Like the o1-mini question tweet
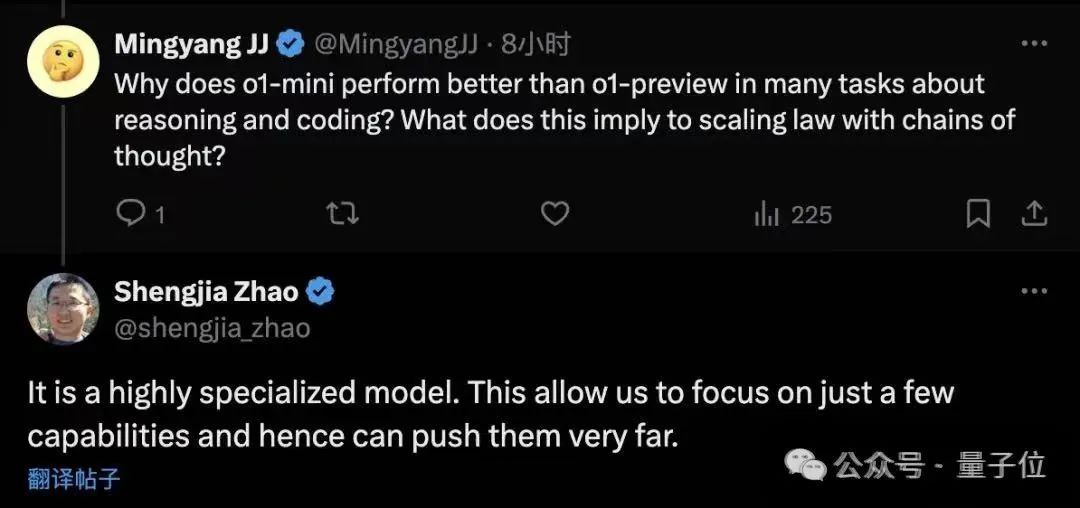The height and width of the screenshot is (508, 1080). point(554,215)
